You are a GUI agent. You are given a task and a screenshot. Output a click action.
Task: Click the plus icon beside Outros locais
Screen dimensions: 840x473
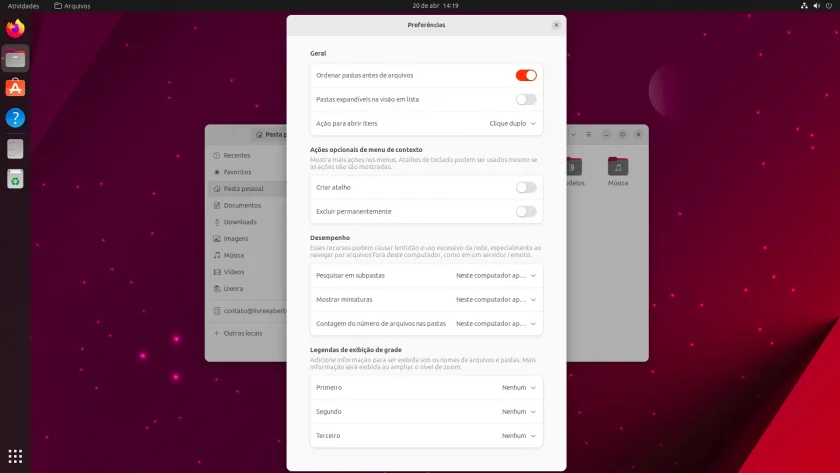(x=216, y=333)
